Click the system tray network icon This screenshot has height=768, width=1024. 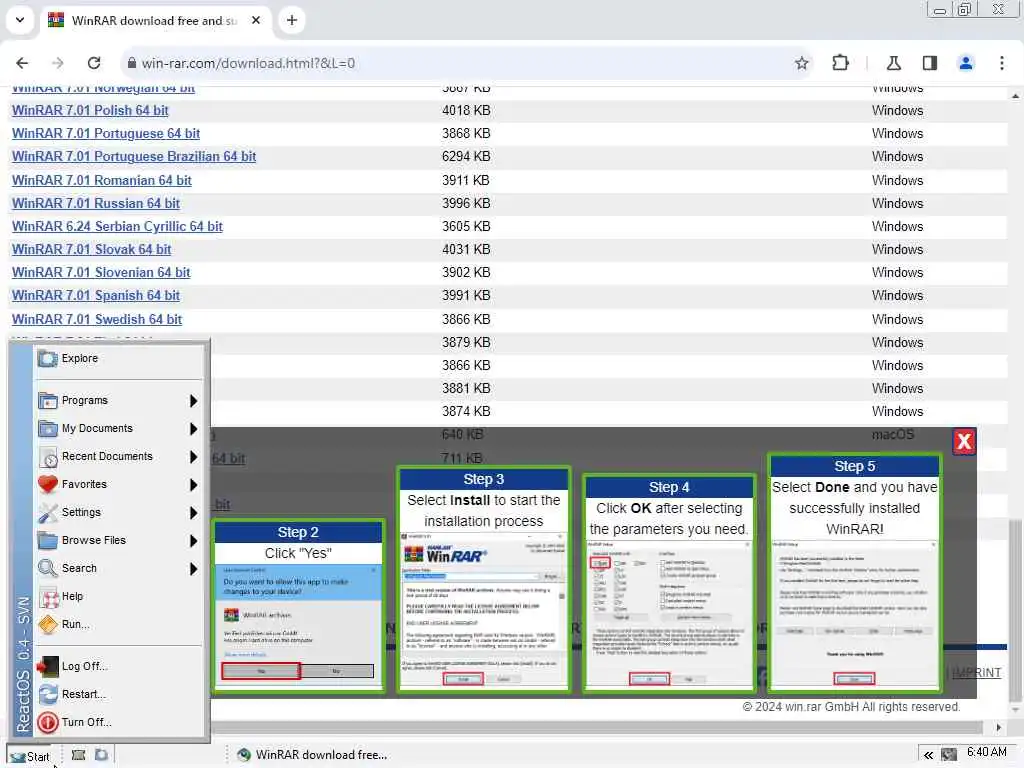(x=949, y=756)
